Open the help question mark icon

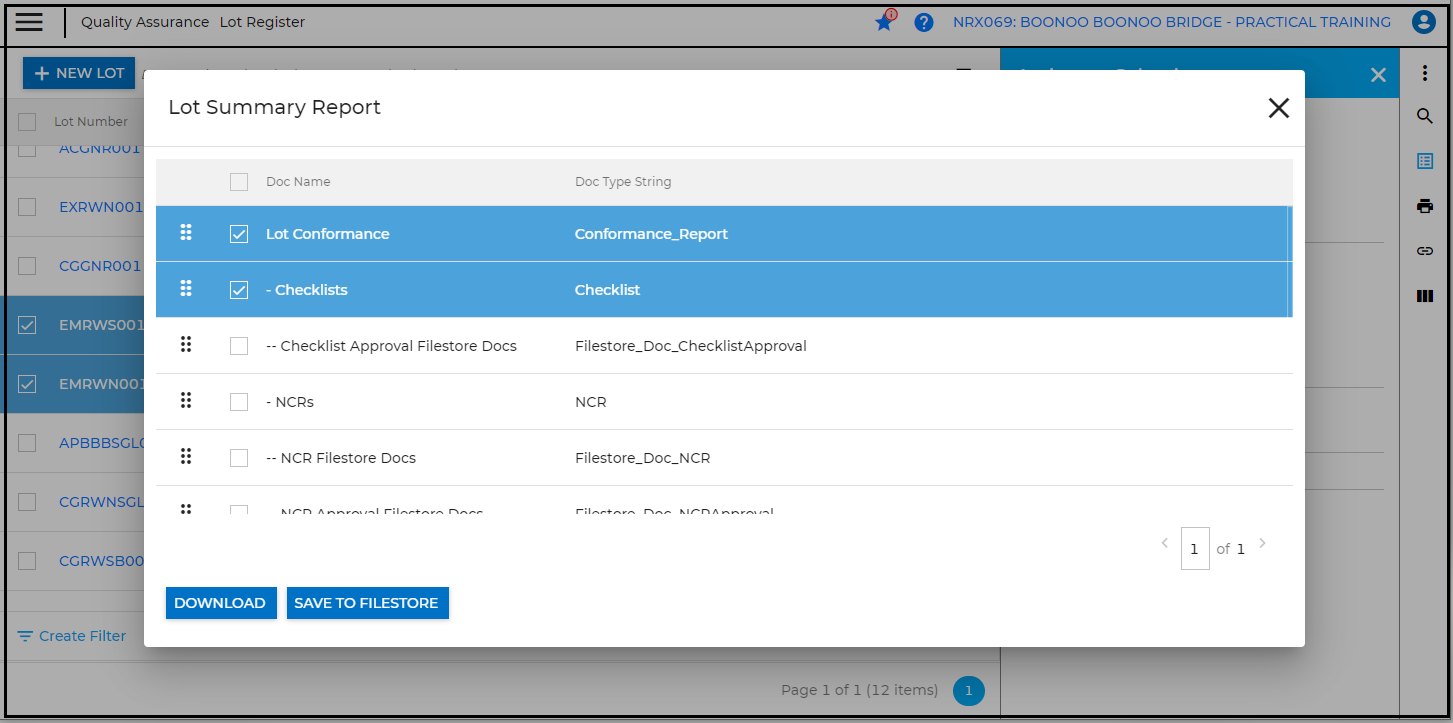(x=924, y=22)
